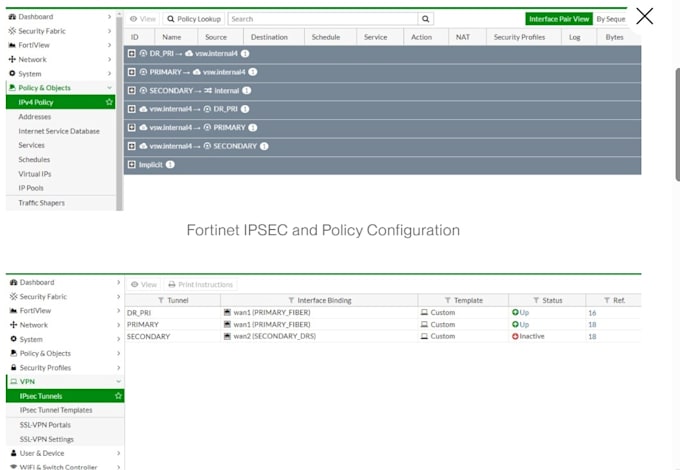The width and height of the screenshot is (680, 470).
Task: Click the System gear icon in top sidebar
Action: point(12,73)
